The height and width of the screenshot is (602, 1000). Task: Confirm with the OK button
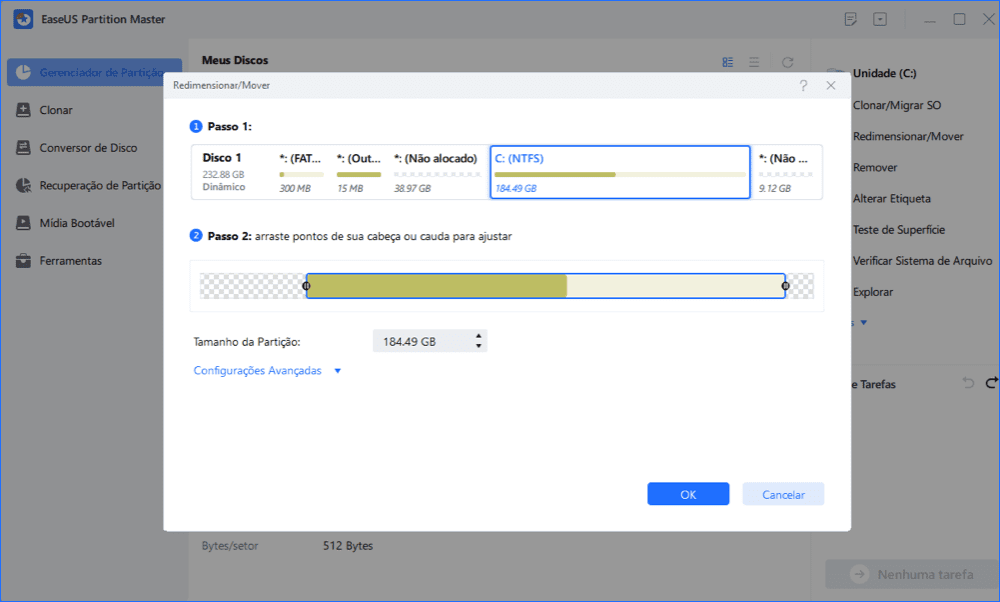tap(688, 494)
